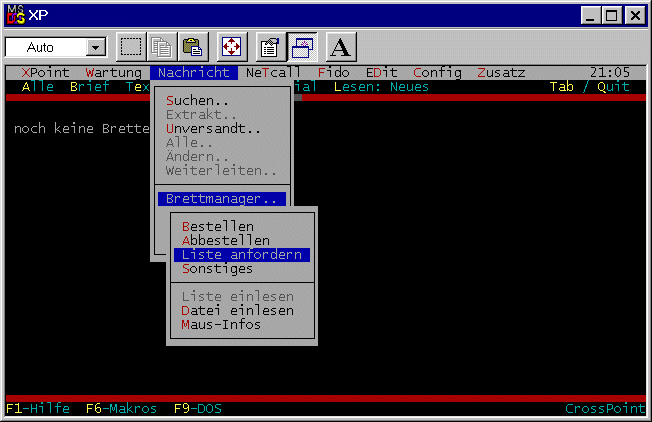Choose Sonstiges in the submenu
The image size is (652, 422).
pyautogui.click(x=217, y=269)
